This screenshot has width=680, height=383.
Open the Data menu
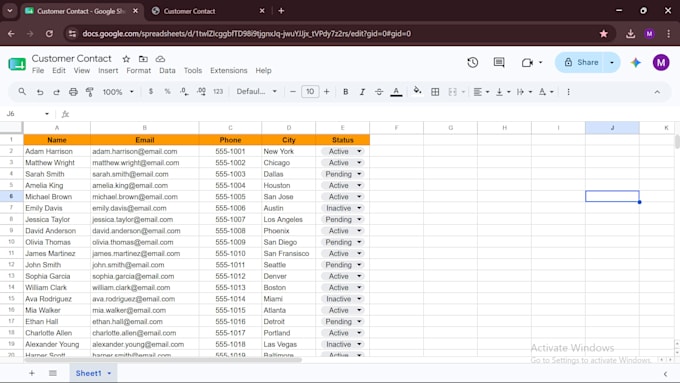click(x=167, y=70)
